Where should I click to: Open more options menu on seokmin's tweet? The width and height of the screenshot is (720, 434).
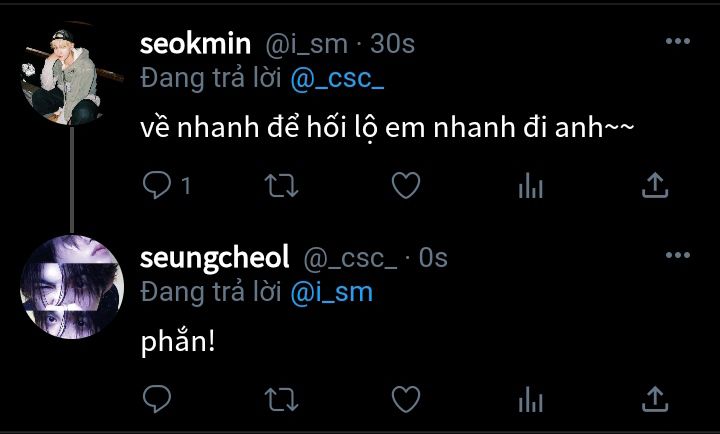(x=677, y=42)
